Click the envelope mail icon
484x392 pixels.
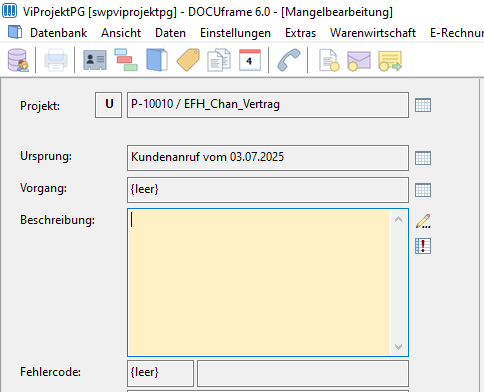coord(359,61)
